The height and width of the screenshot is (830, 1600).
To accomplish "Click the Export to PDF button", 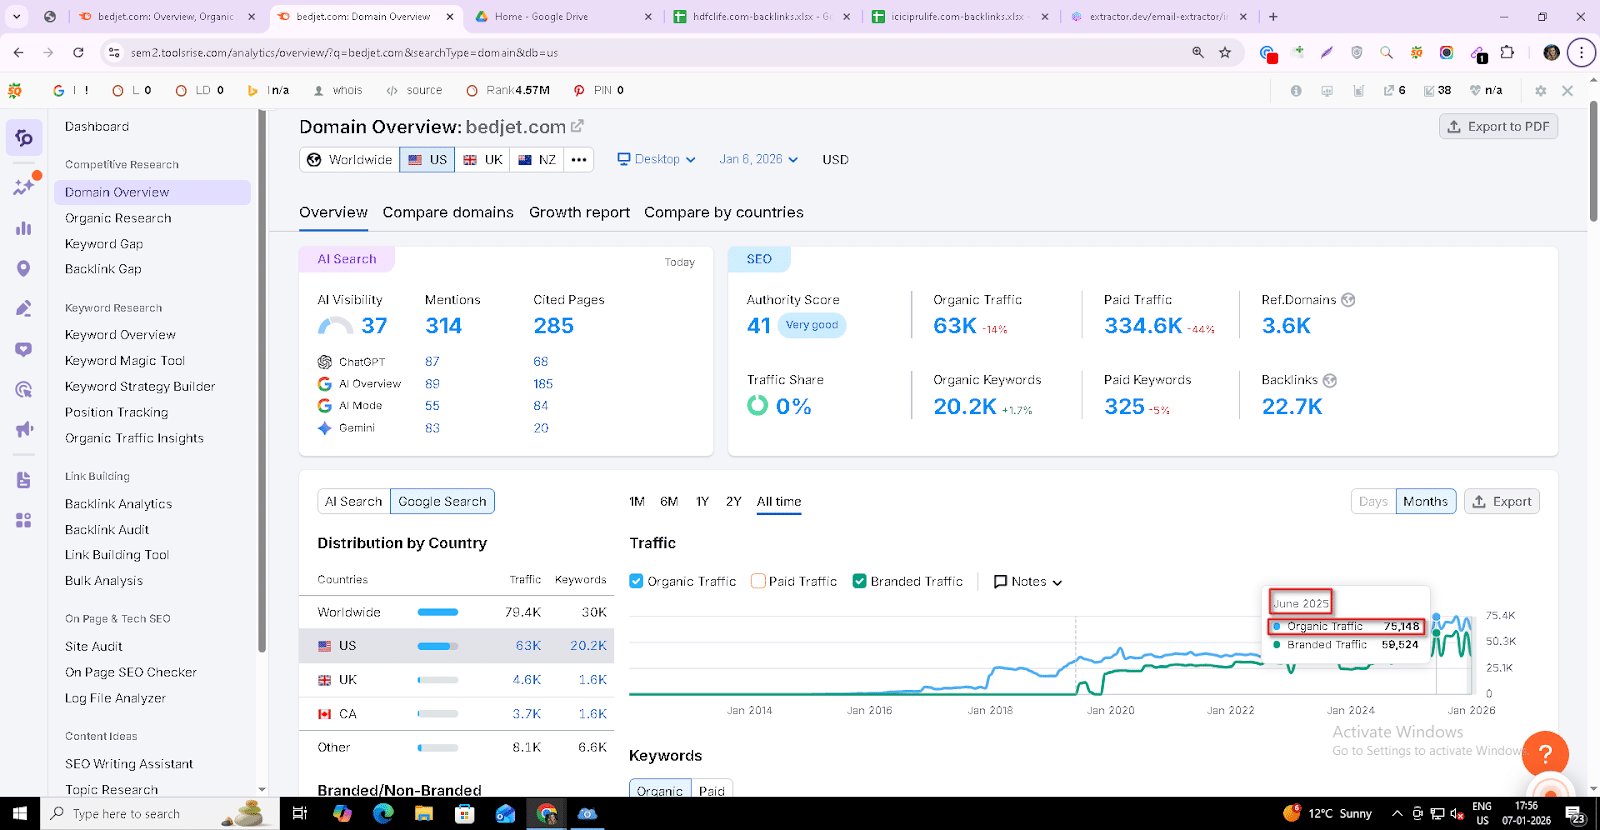I will click(x=1498, y=126).
